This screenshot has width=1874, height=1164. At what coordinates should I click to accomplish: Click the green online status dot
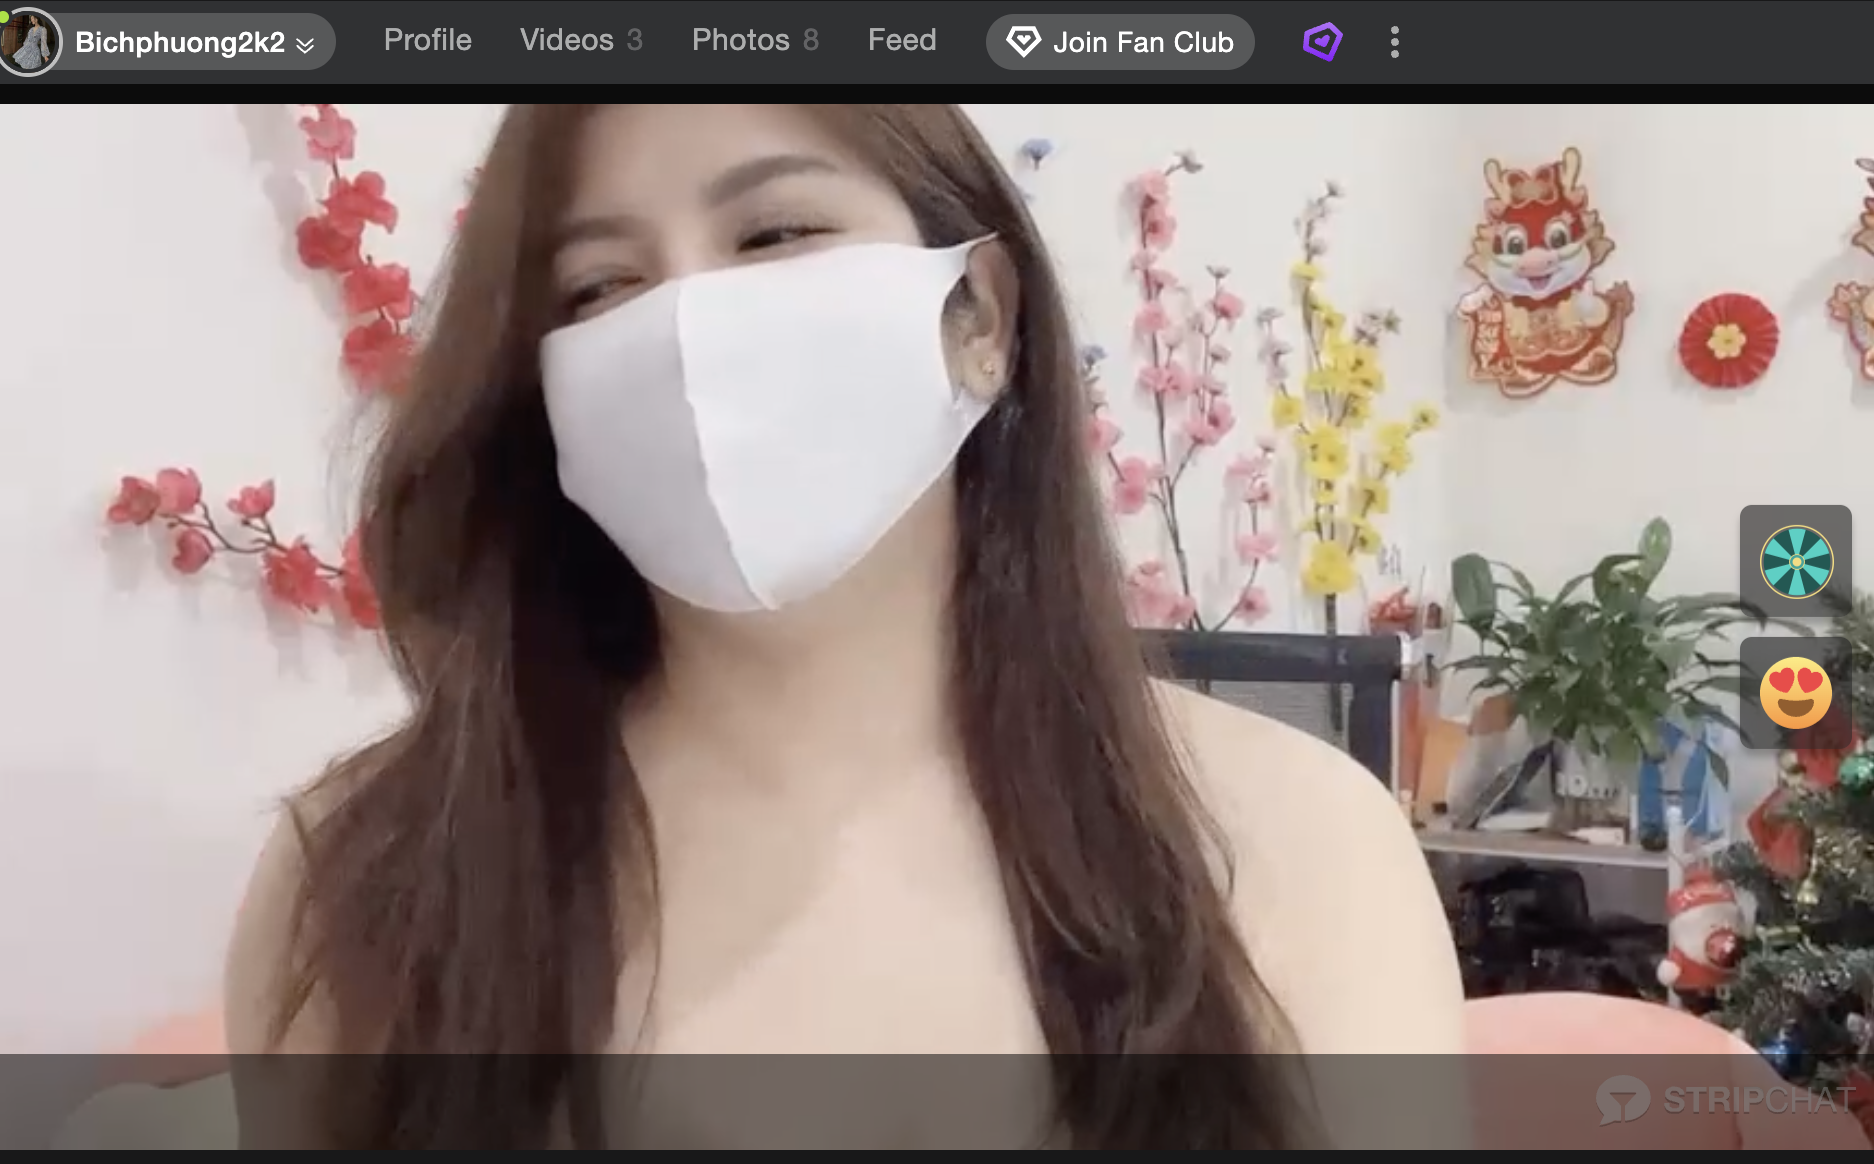5,16
